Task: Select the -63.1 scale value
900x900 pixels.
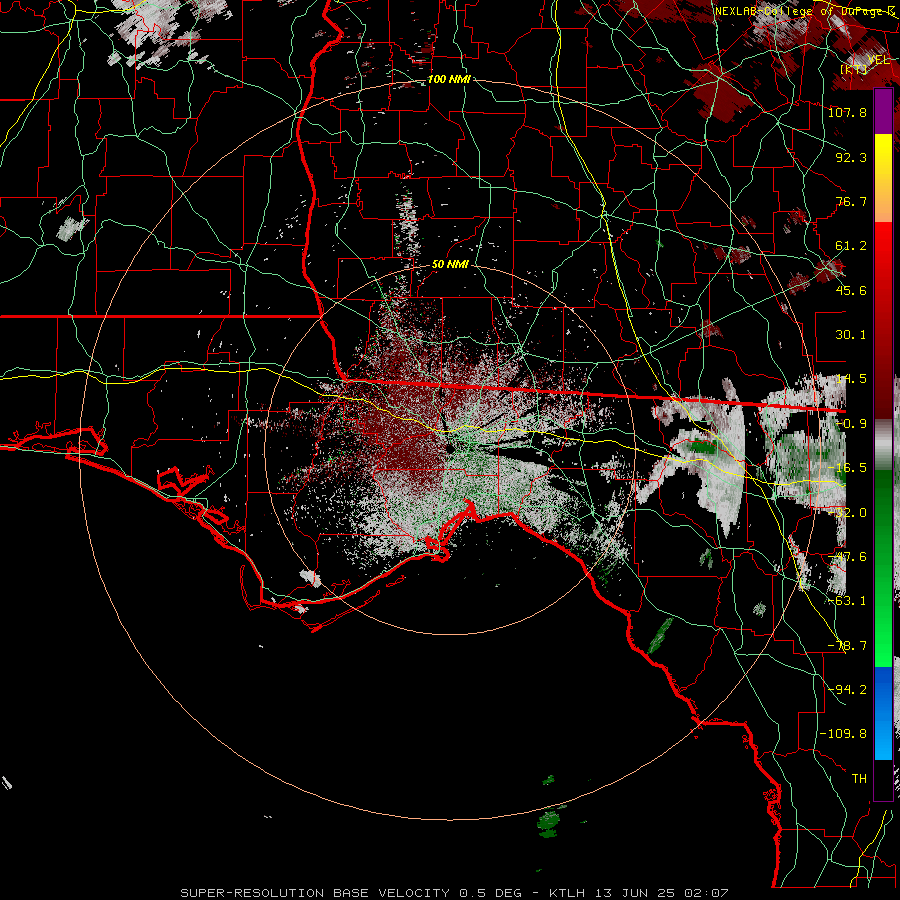Action: (x=847, y=601)
